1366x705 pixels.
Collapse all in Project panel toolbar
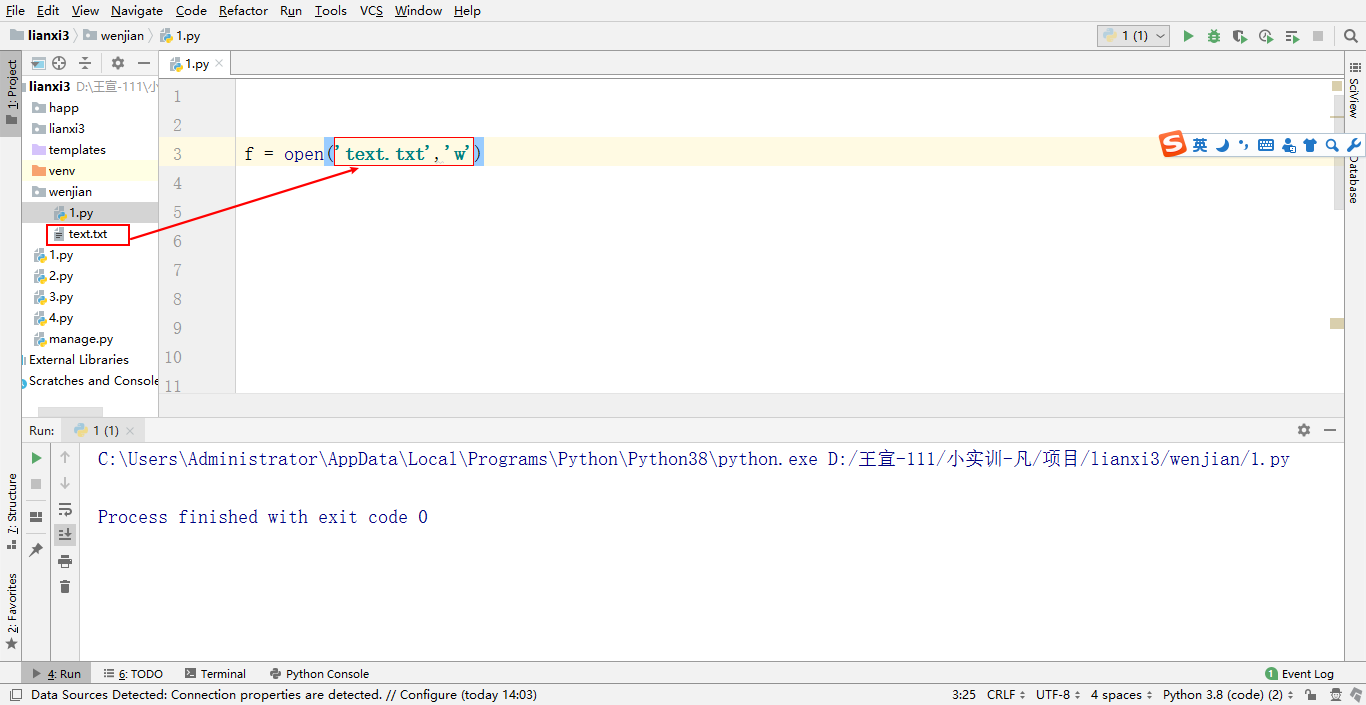pos(85,63)
